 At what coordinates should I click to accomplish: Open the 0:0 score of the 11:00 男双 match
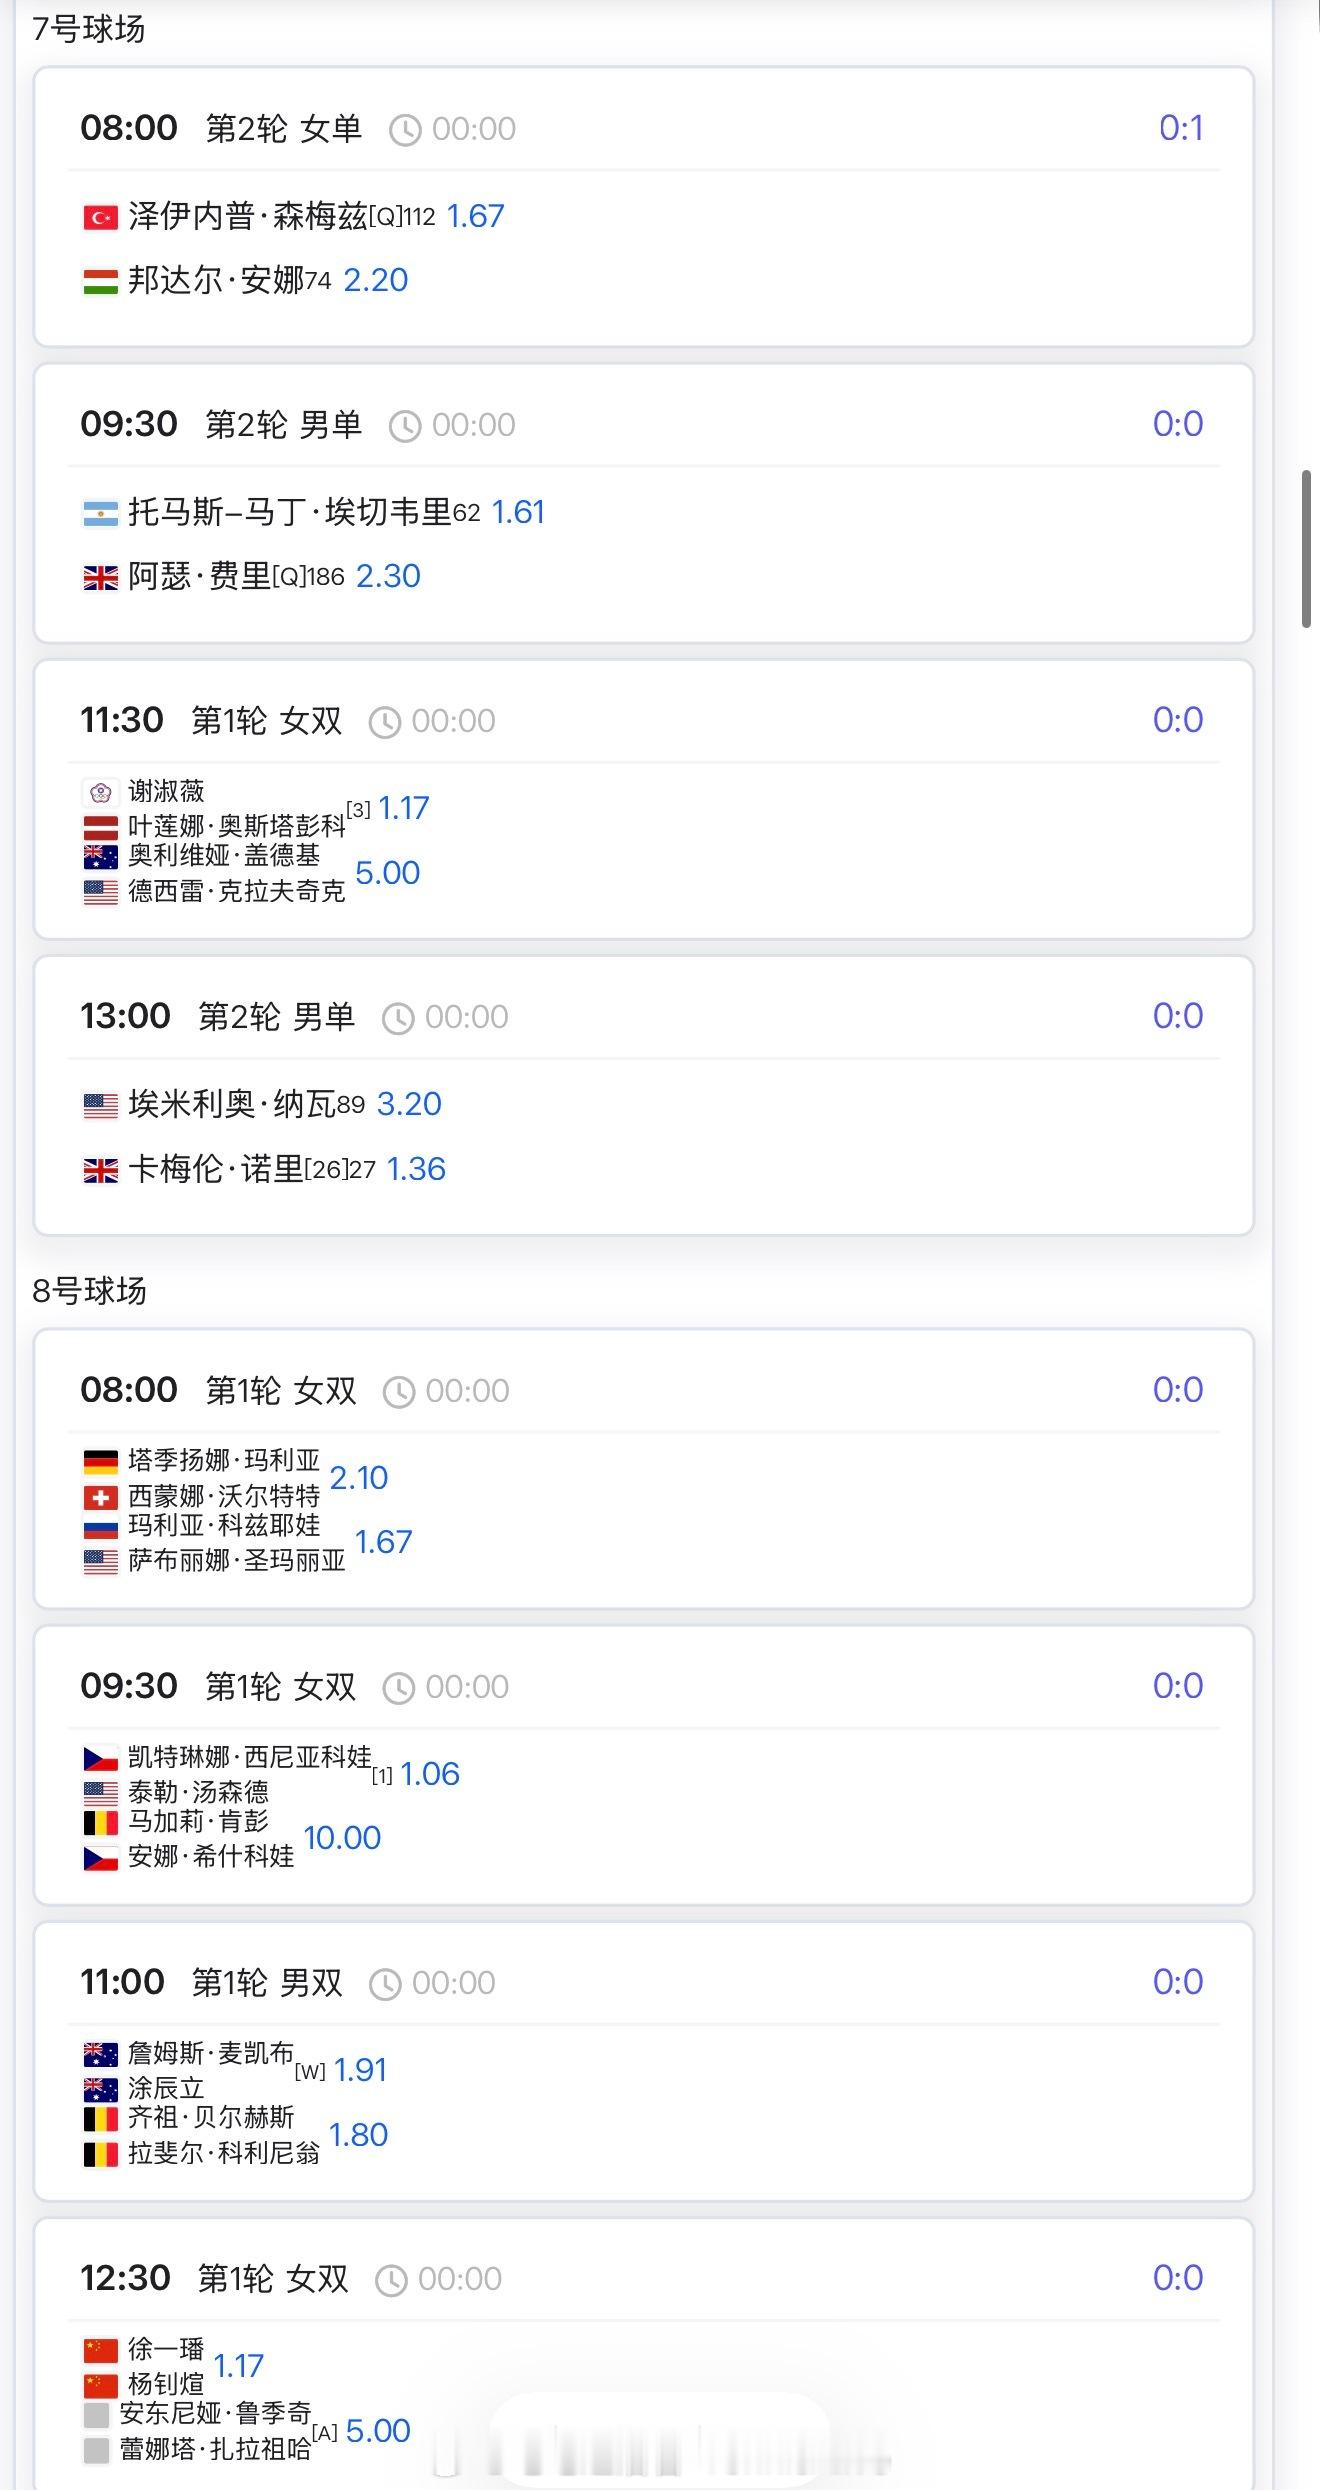pos(1178,1981)
